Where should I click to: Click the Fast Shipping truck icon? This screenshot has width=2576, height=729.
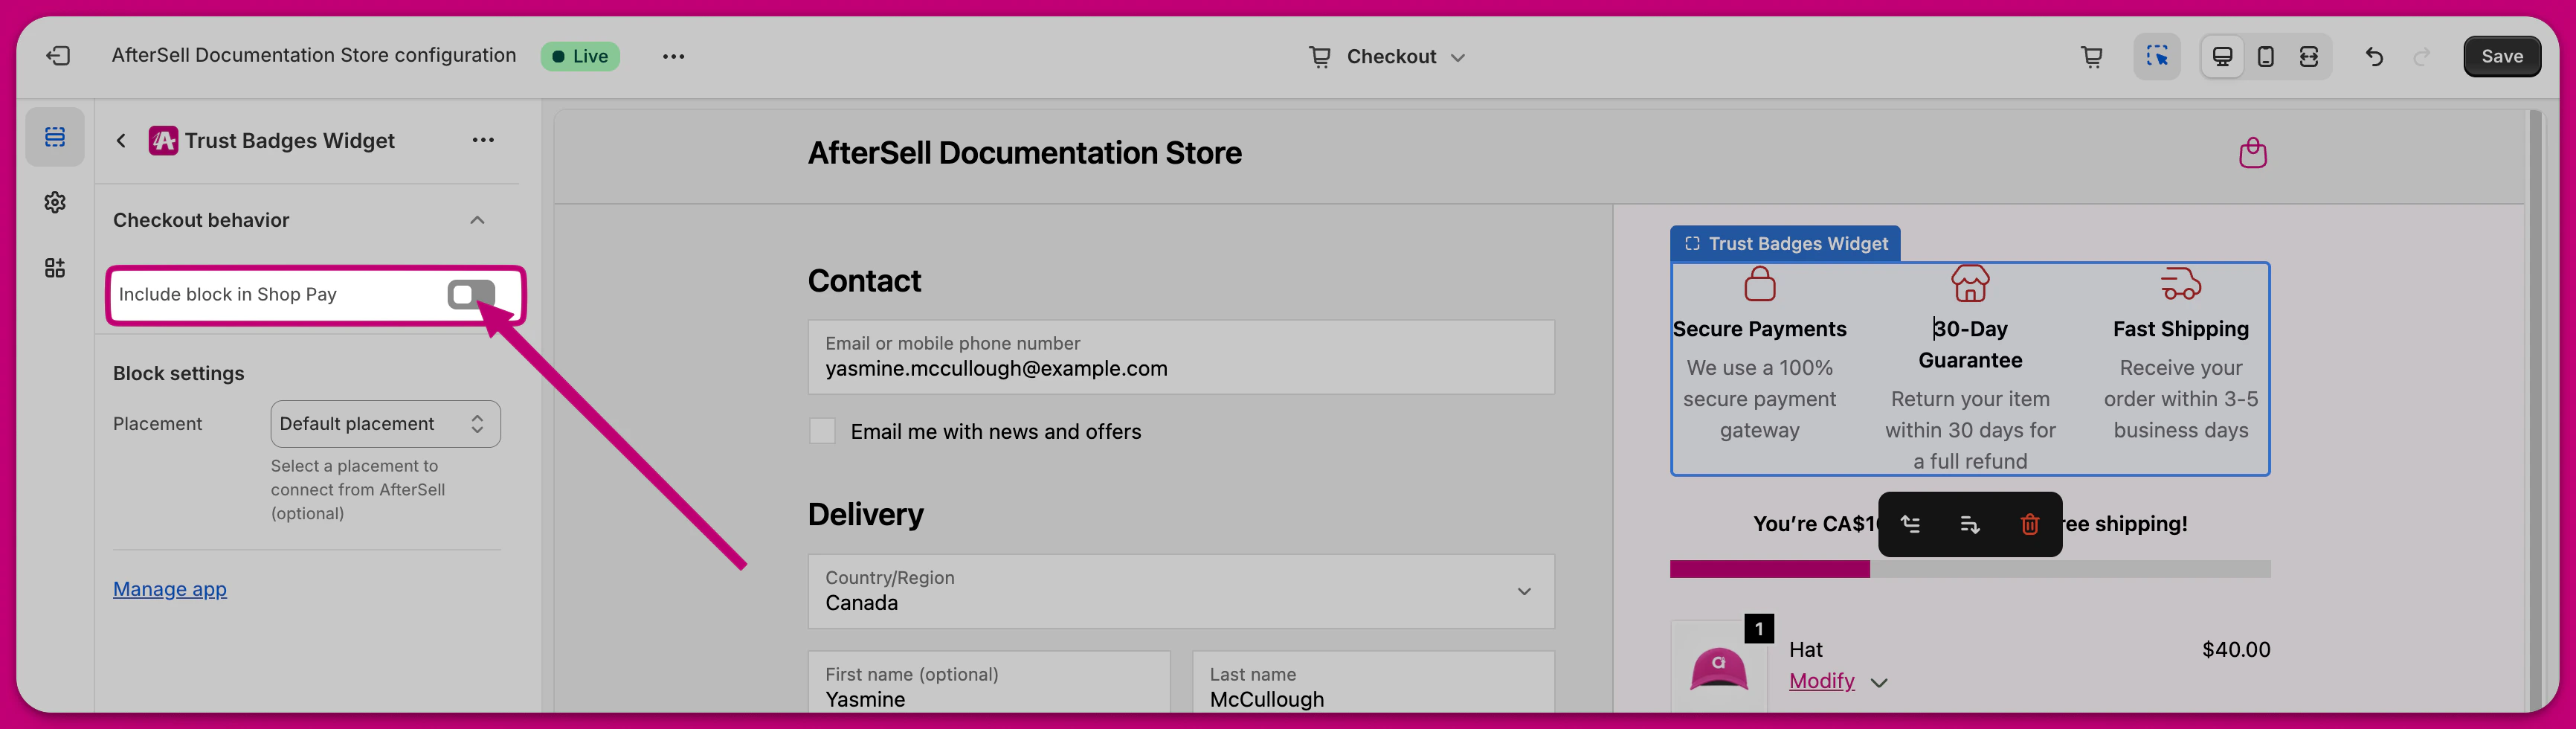(2180, 284)
